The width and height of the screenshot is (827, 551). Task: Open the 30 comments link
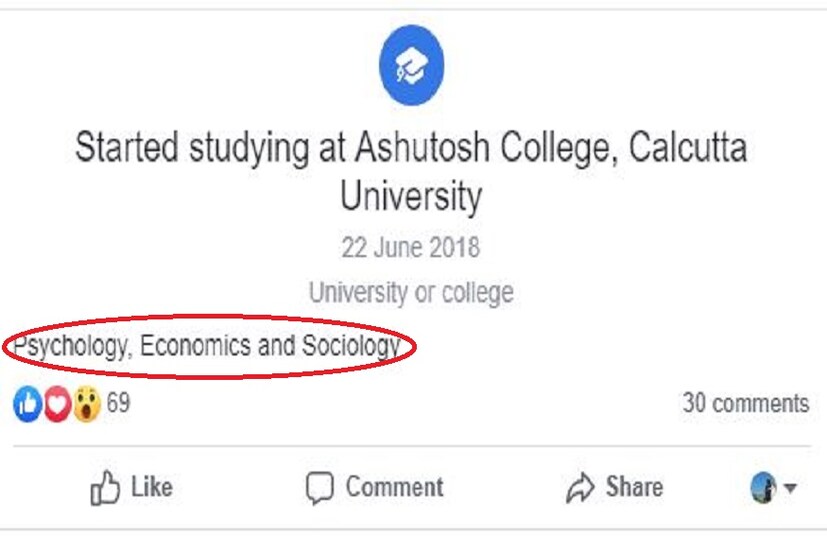[745, 403]
